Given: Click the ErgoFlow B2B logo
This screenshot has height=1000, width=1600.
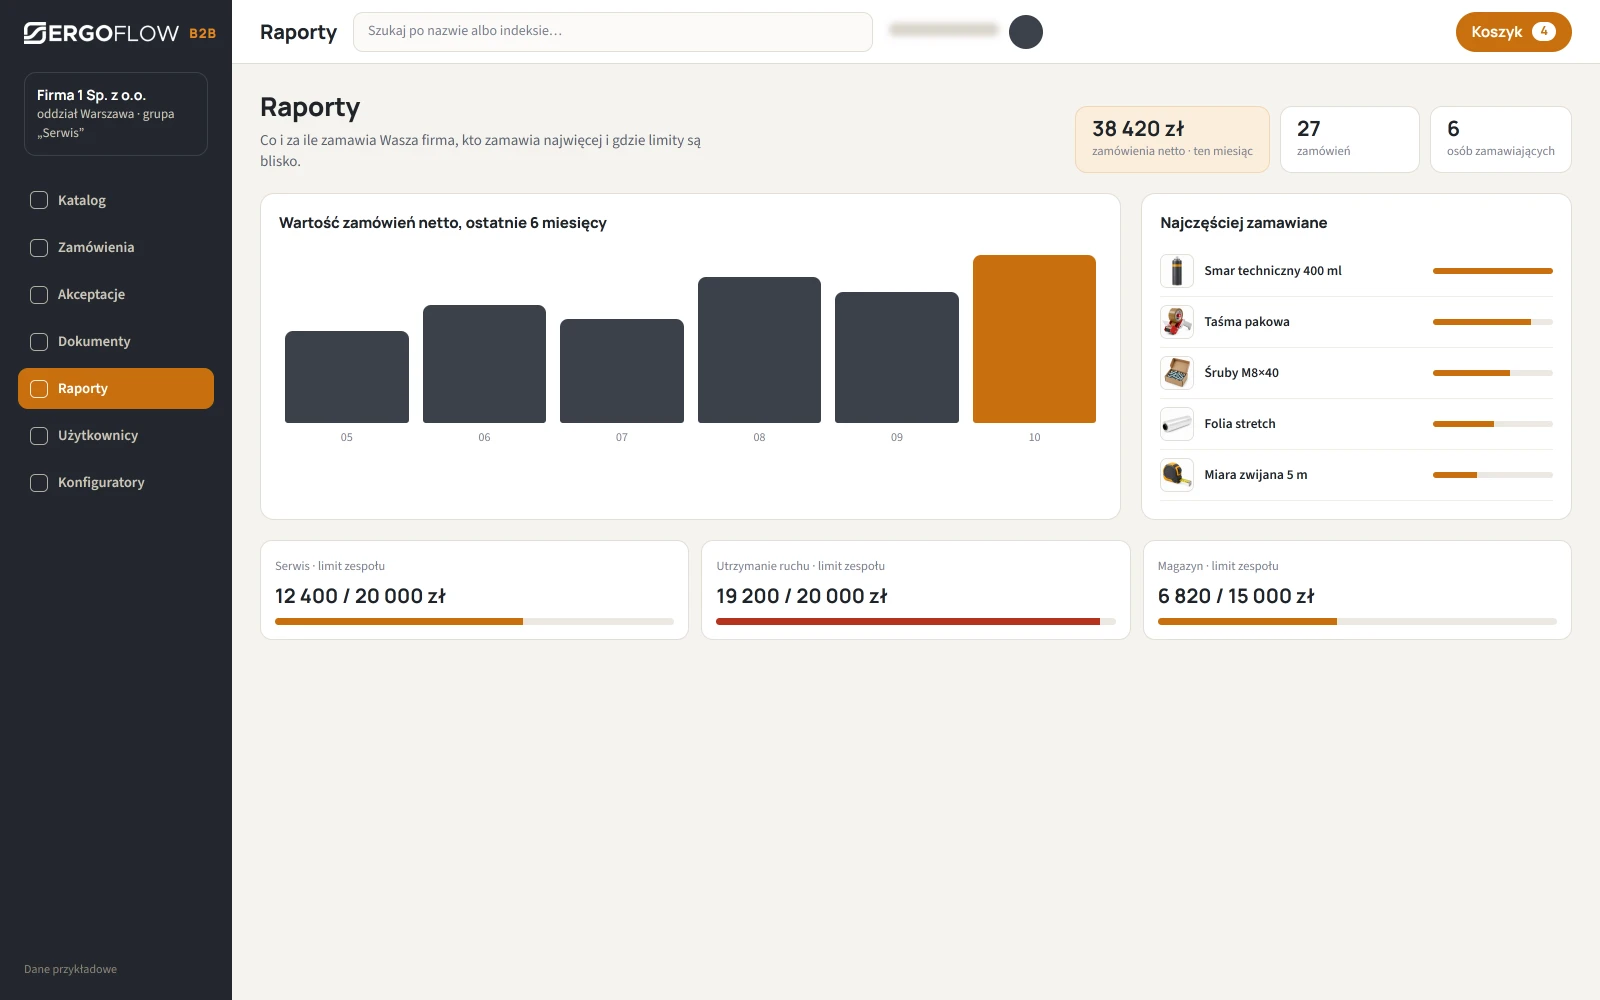Looking at the screenshot, I should (x=120, y=33).
